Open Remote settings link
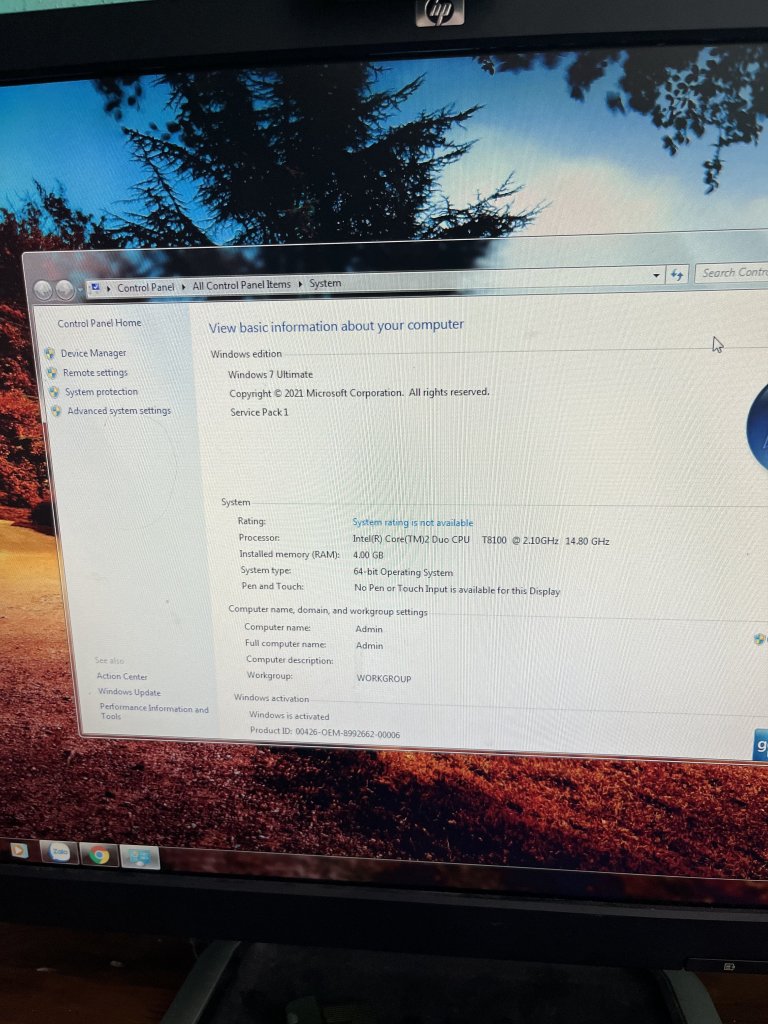 pyautogui.click(x=95, y=372)
